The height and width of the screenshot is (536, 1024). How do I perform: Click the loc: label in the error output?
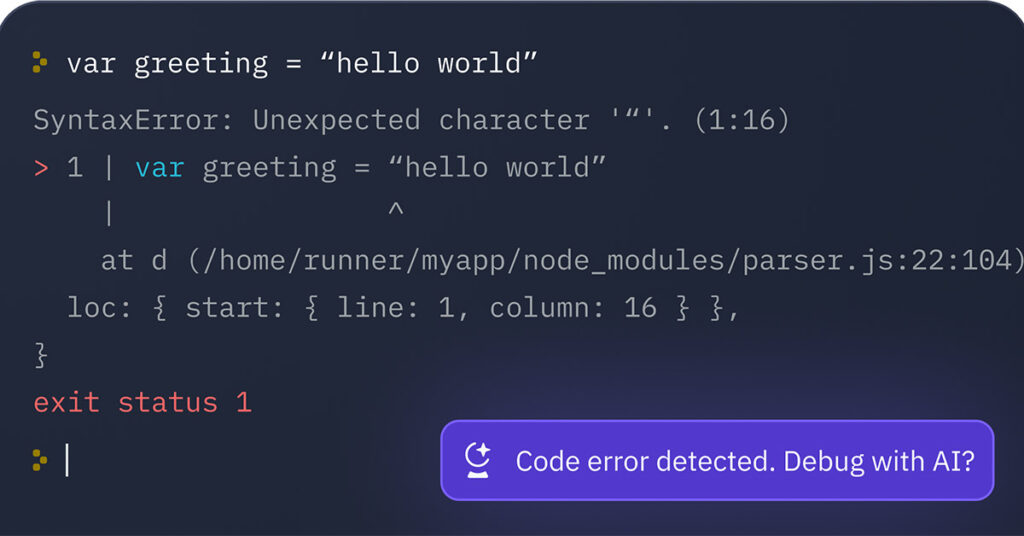click(100, 307)
